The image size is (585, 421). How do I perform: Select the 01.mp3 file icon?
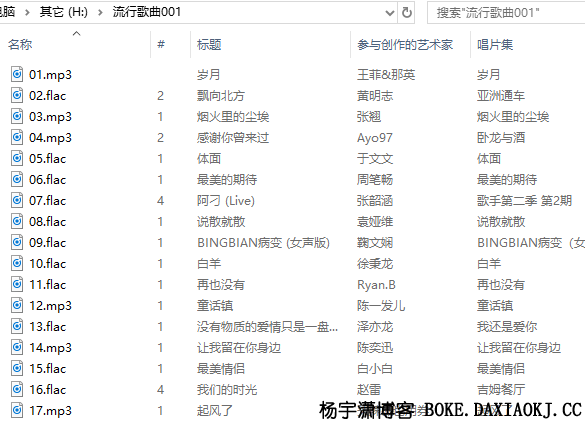coord(17,74)
